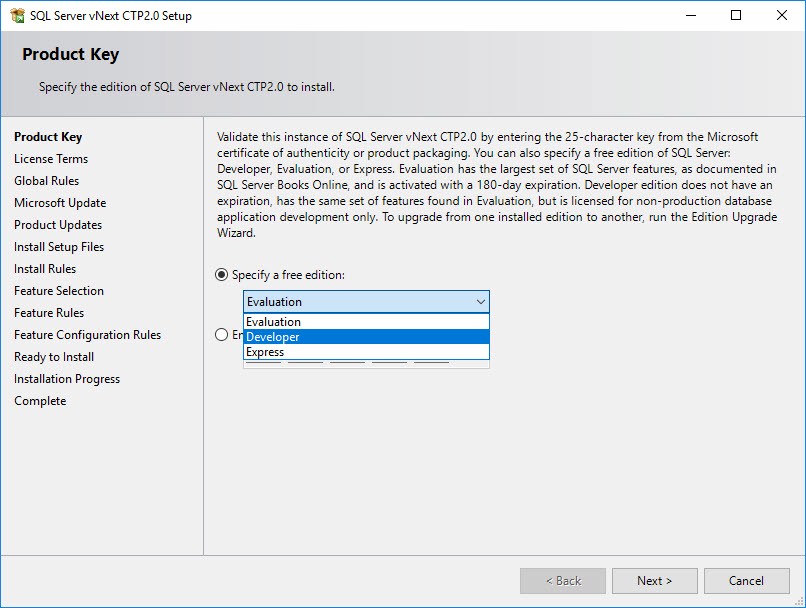This screenshot has width=806, height=608.
Task: Click the Next > button
Action: tap(654, 581)
